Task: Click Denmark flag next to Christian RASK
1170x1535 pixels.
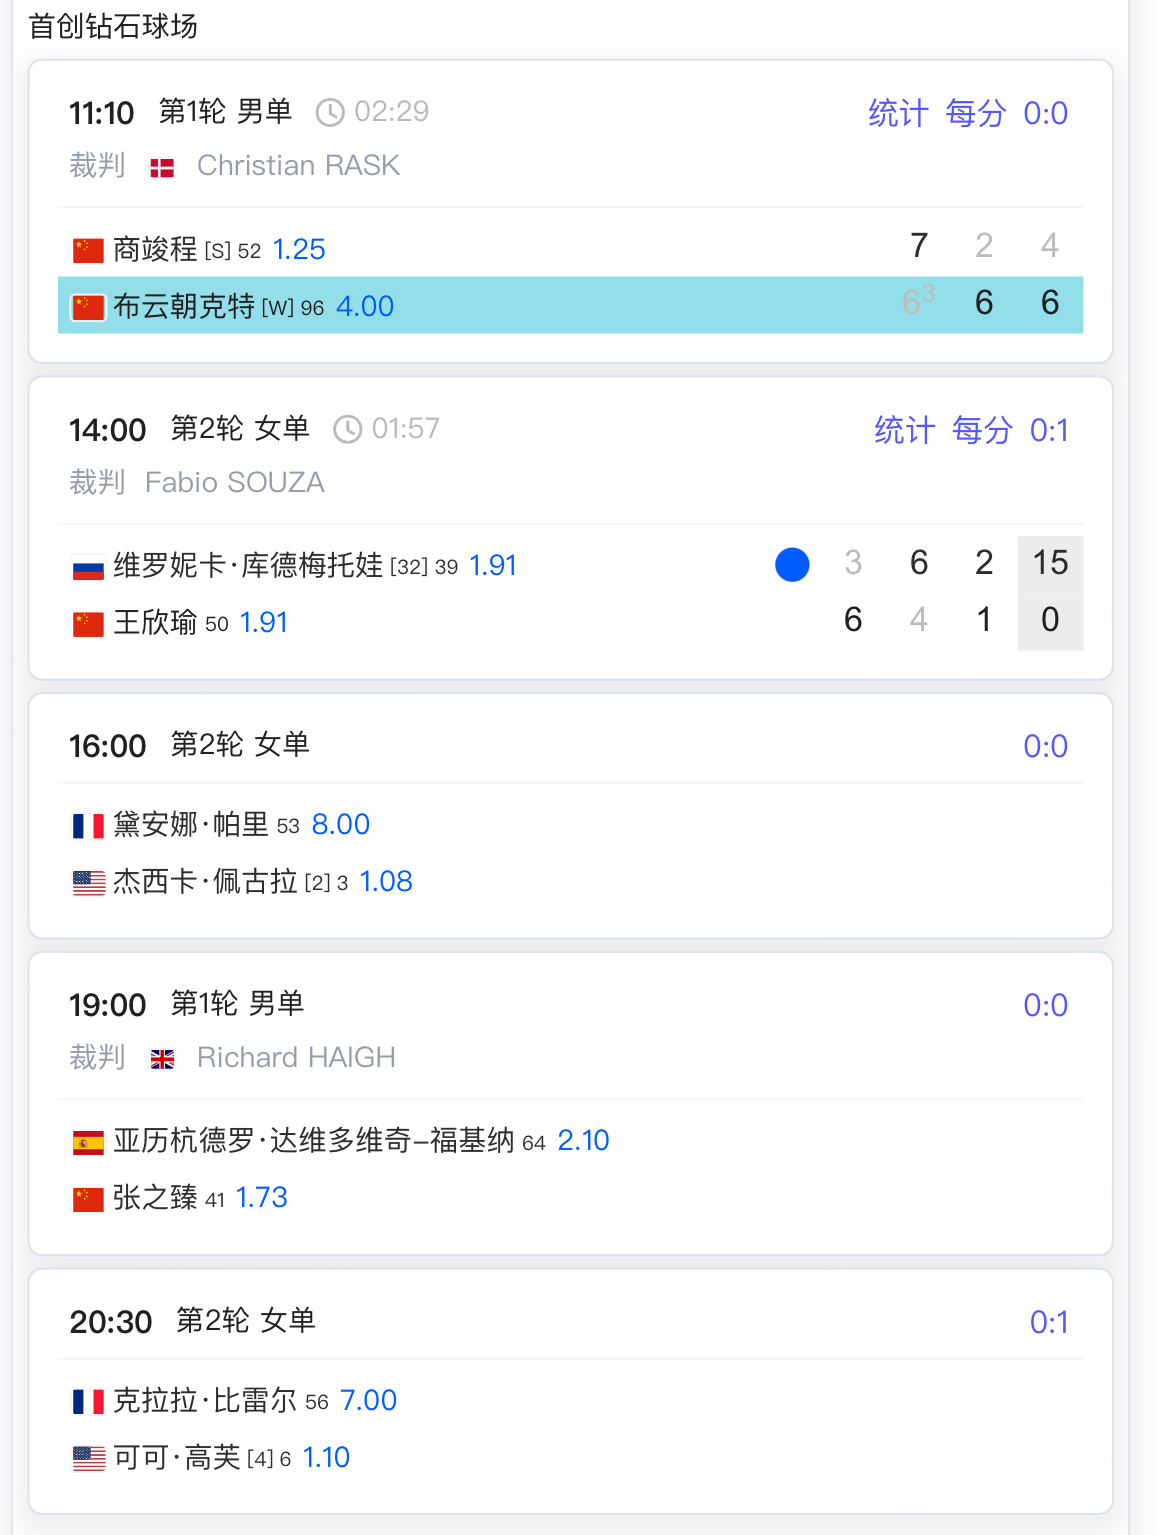Action: click(162, 168)
